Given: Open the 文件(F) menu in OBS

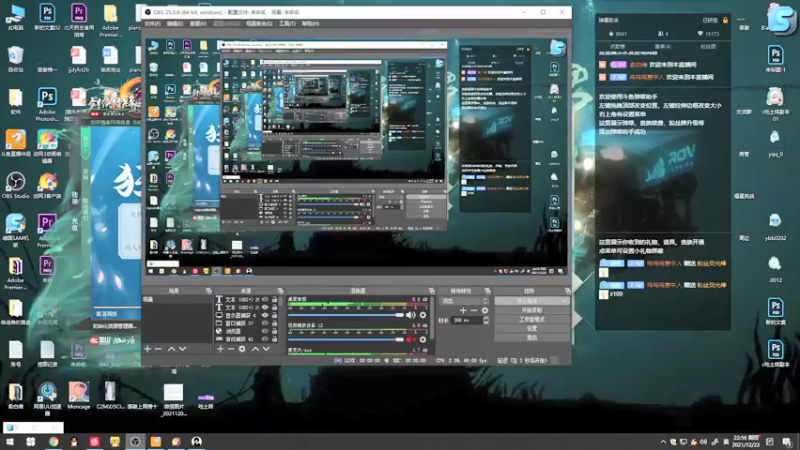Looking at the screenshot, I should point(152,23).
